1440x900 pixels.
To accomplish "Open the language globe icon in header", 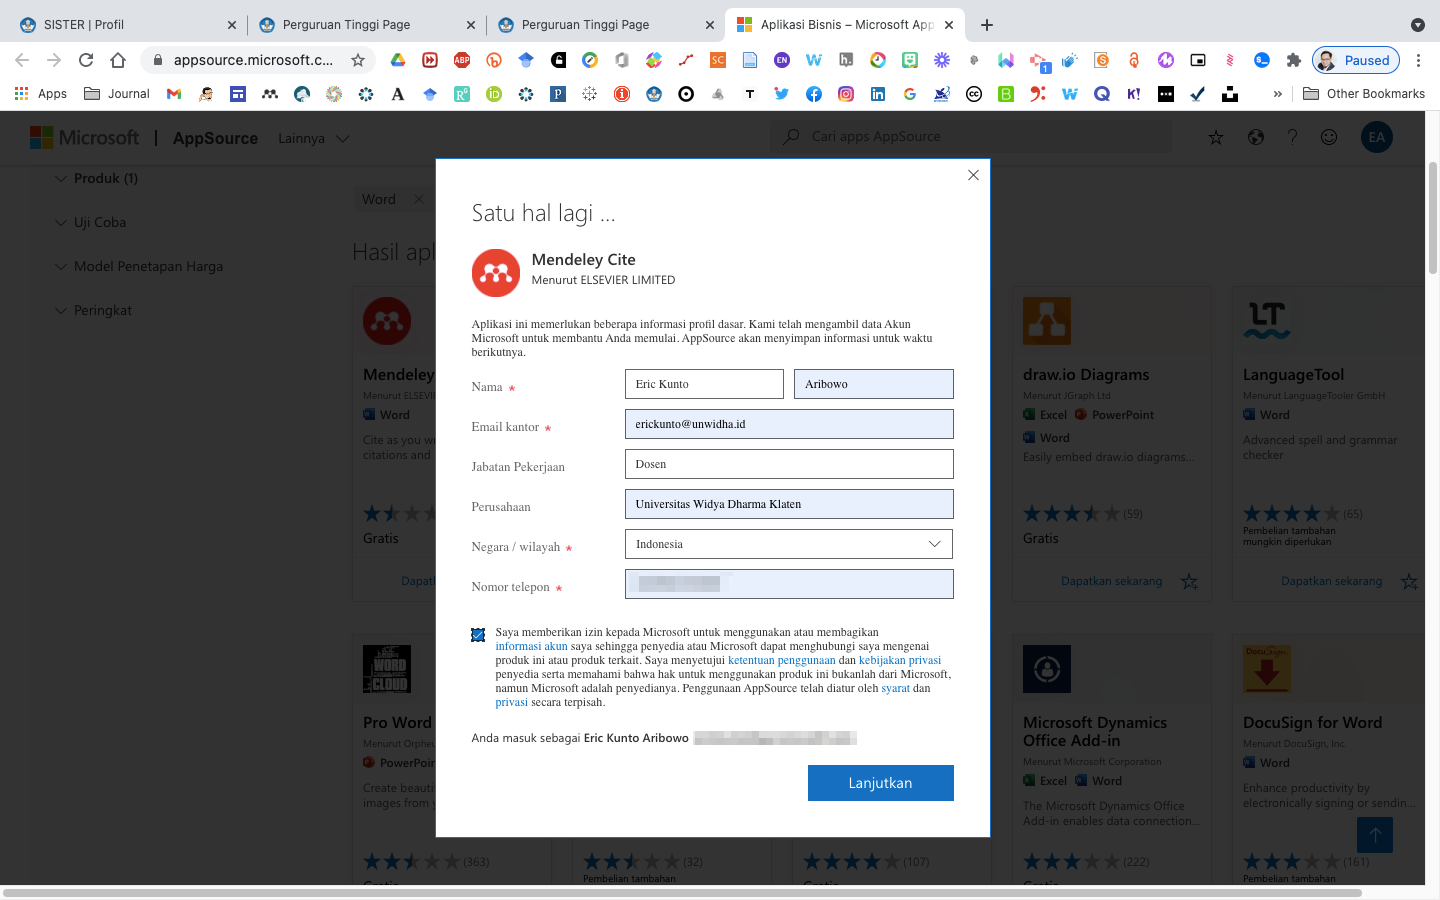I will point(1255,137).
